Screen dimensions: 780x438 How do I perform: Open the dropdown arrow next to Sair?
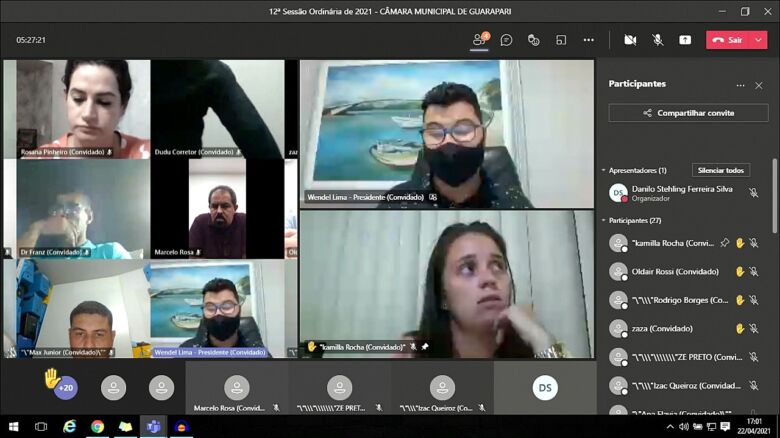pos(759,40)
